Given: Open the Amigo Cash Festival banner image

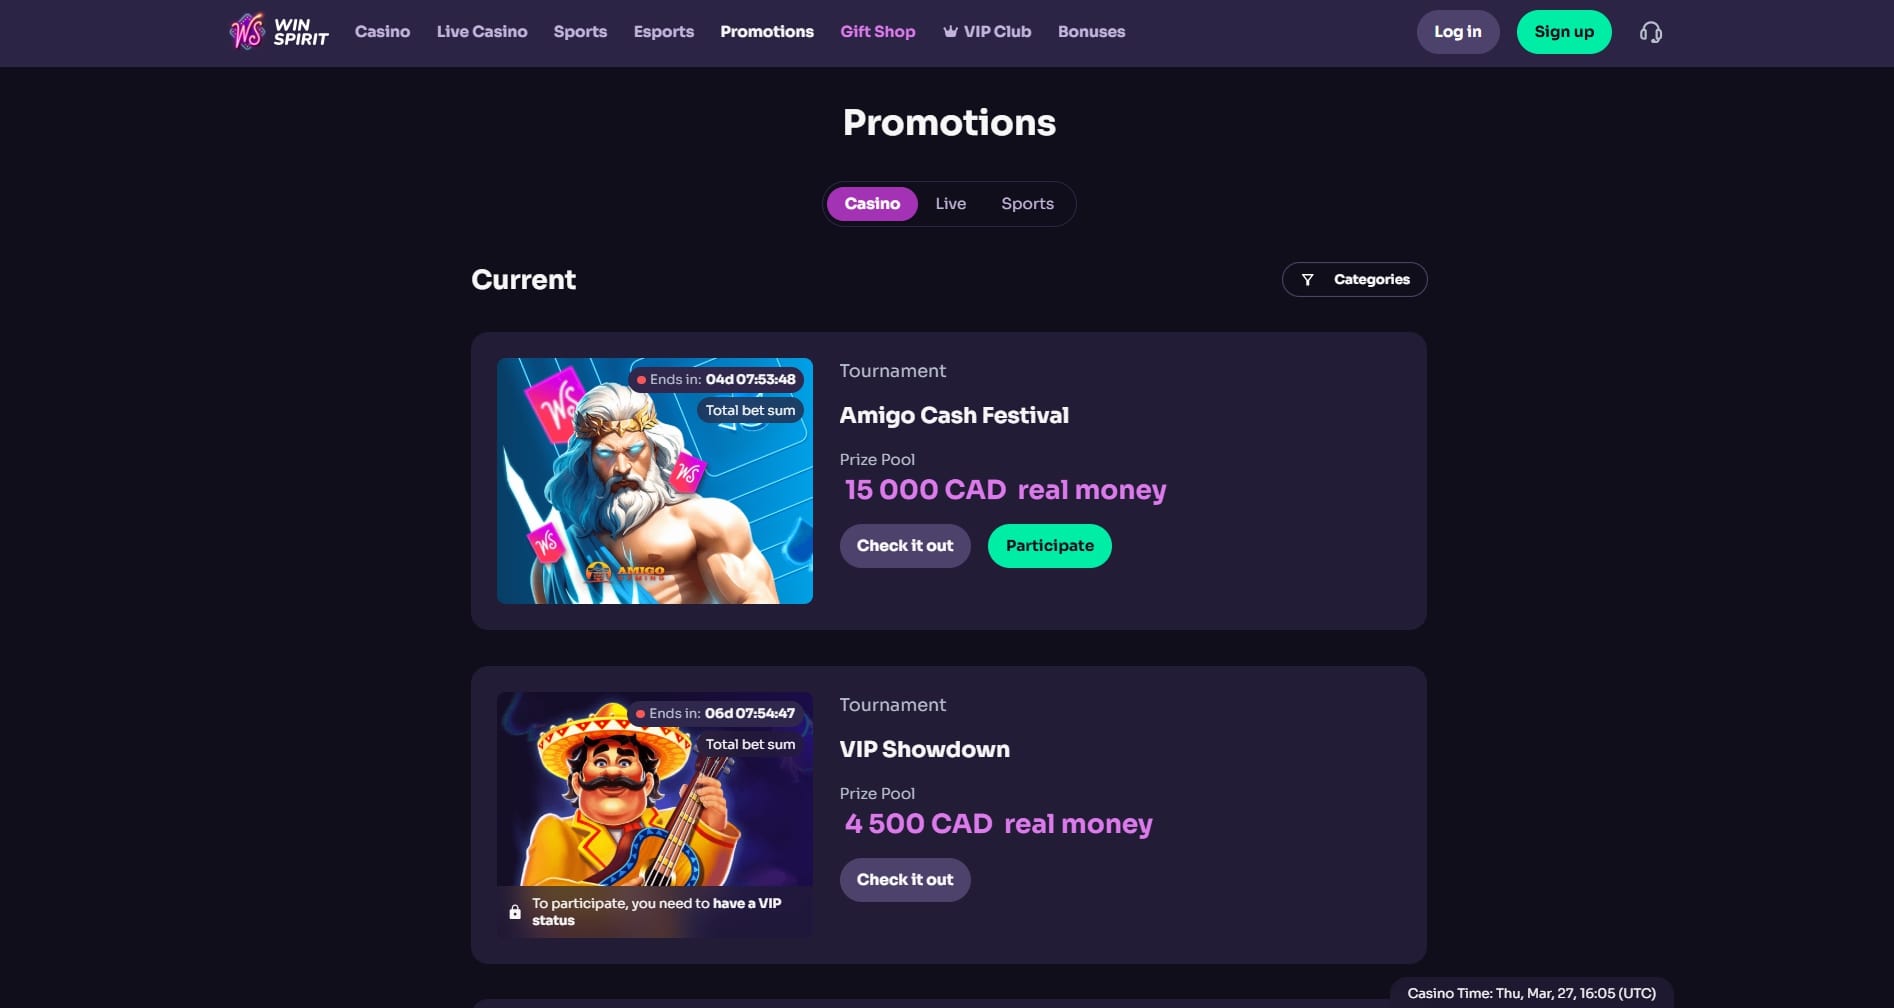Looking at the screenshot, I should click(x=655, y=481).
